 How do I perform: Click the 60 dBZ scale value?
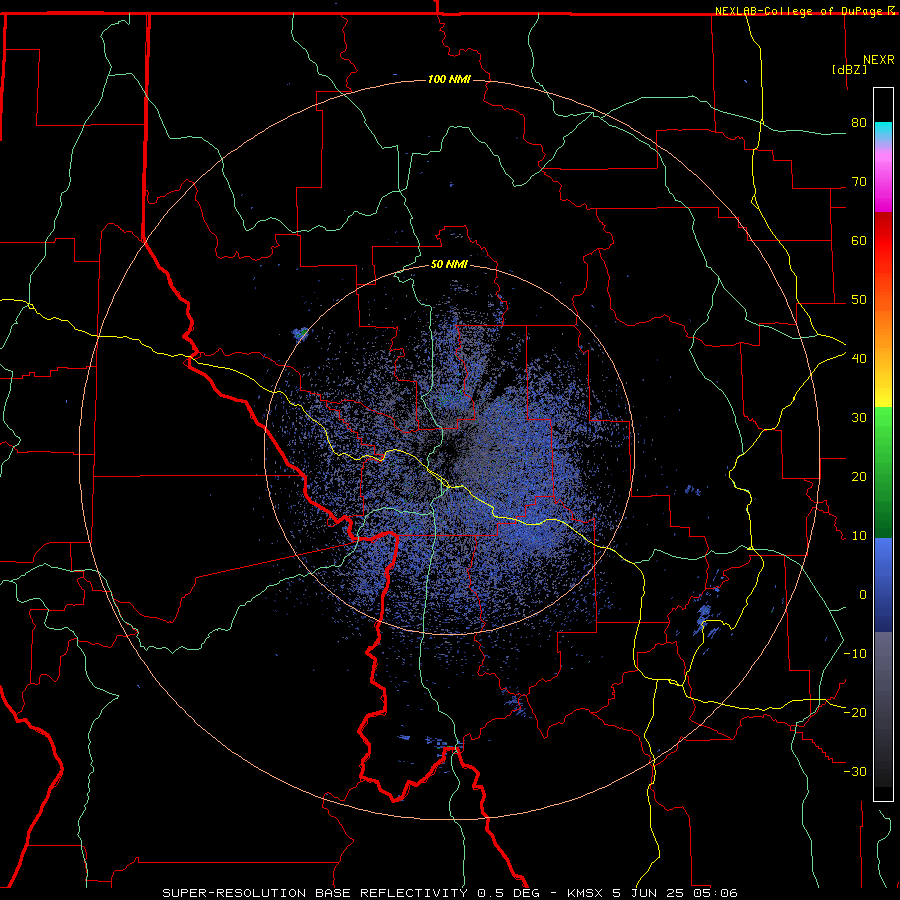pos(859,240)
